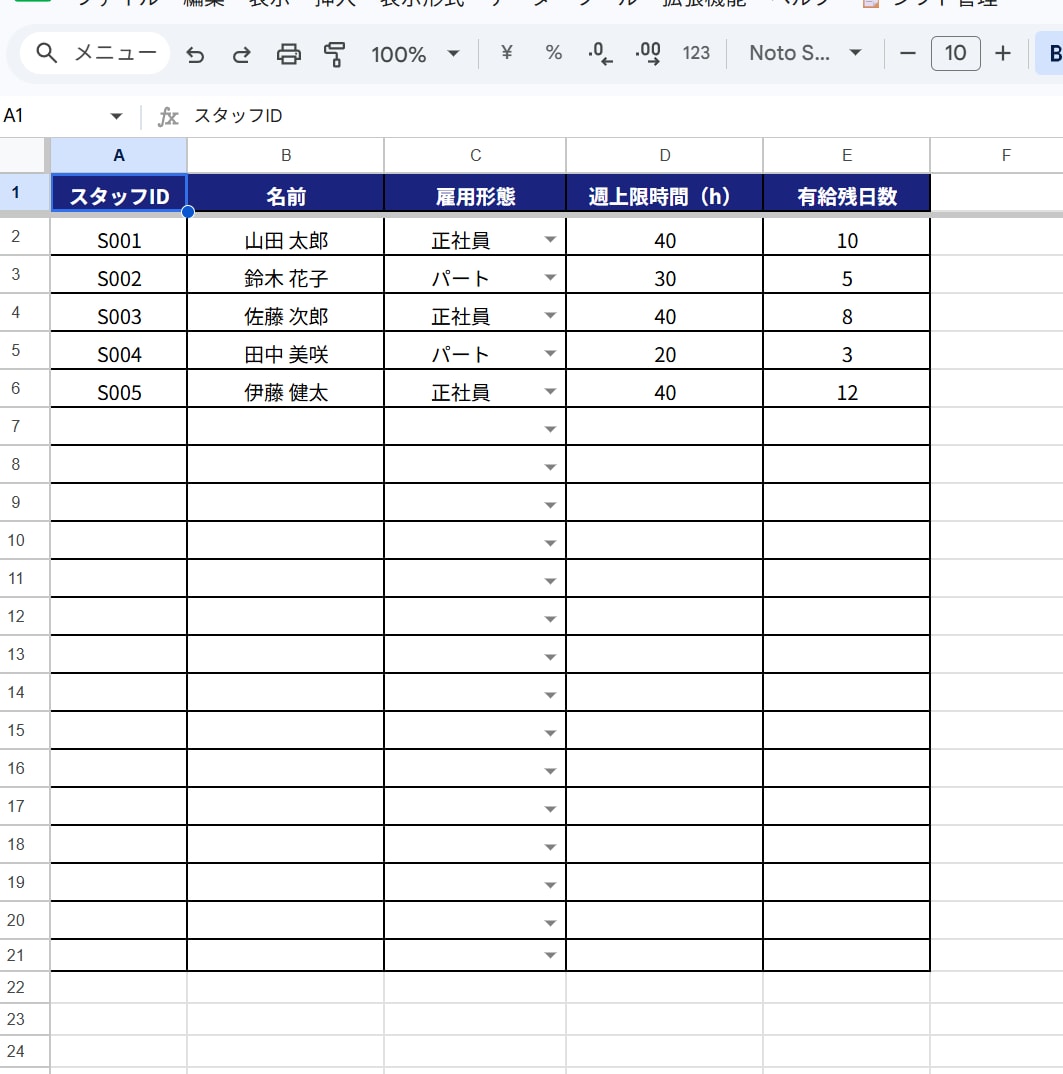1063x1074 pixels.
Task: Select row 10 header
Action: tap(25, 540)
